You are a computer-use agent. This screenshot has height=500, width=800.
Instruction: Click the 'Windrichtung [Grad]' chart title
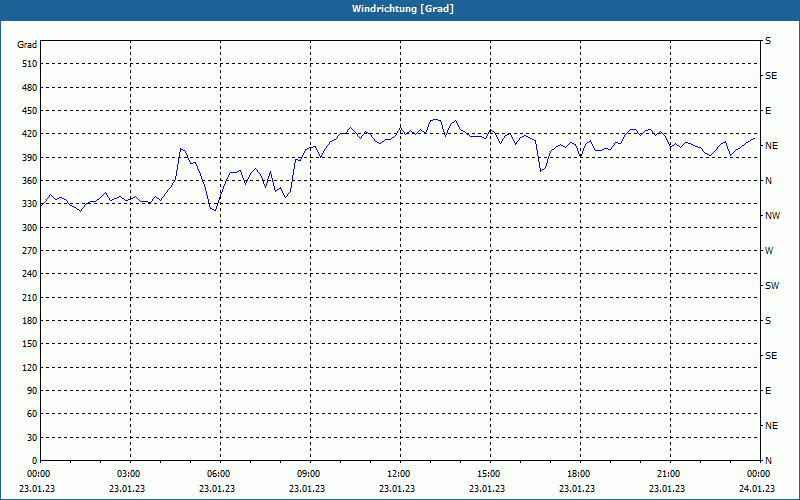[x=403, y=9]
